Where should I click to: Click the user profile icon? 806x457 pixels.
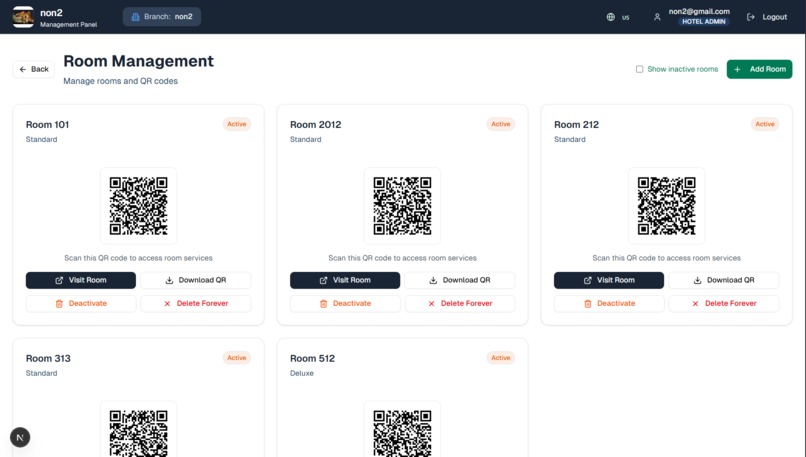pos(657,17)
